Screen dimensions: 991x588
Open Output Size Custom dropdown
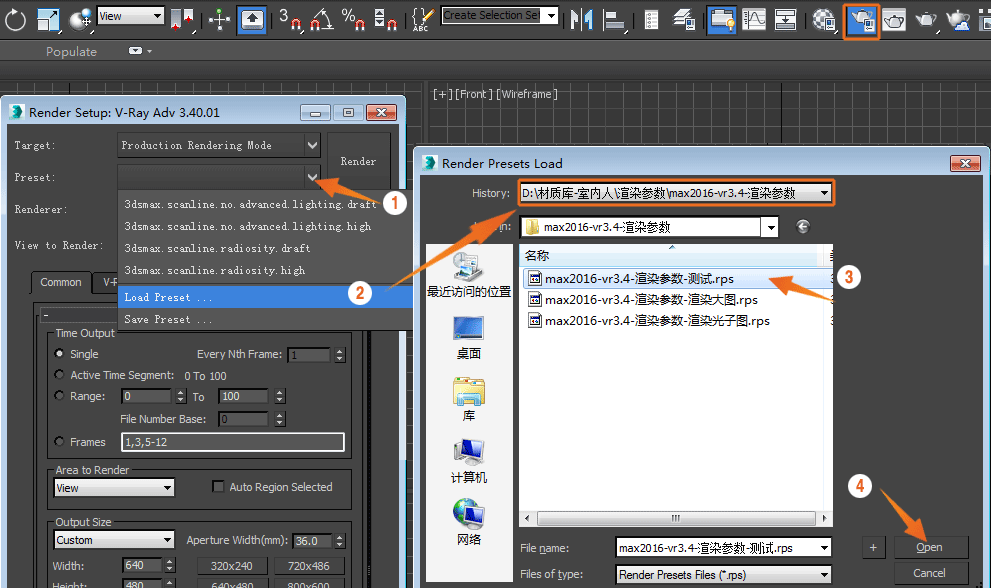click(x=114, y=540)
